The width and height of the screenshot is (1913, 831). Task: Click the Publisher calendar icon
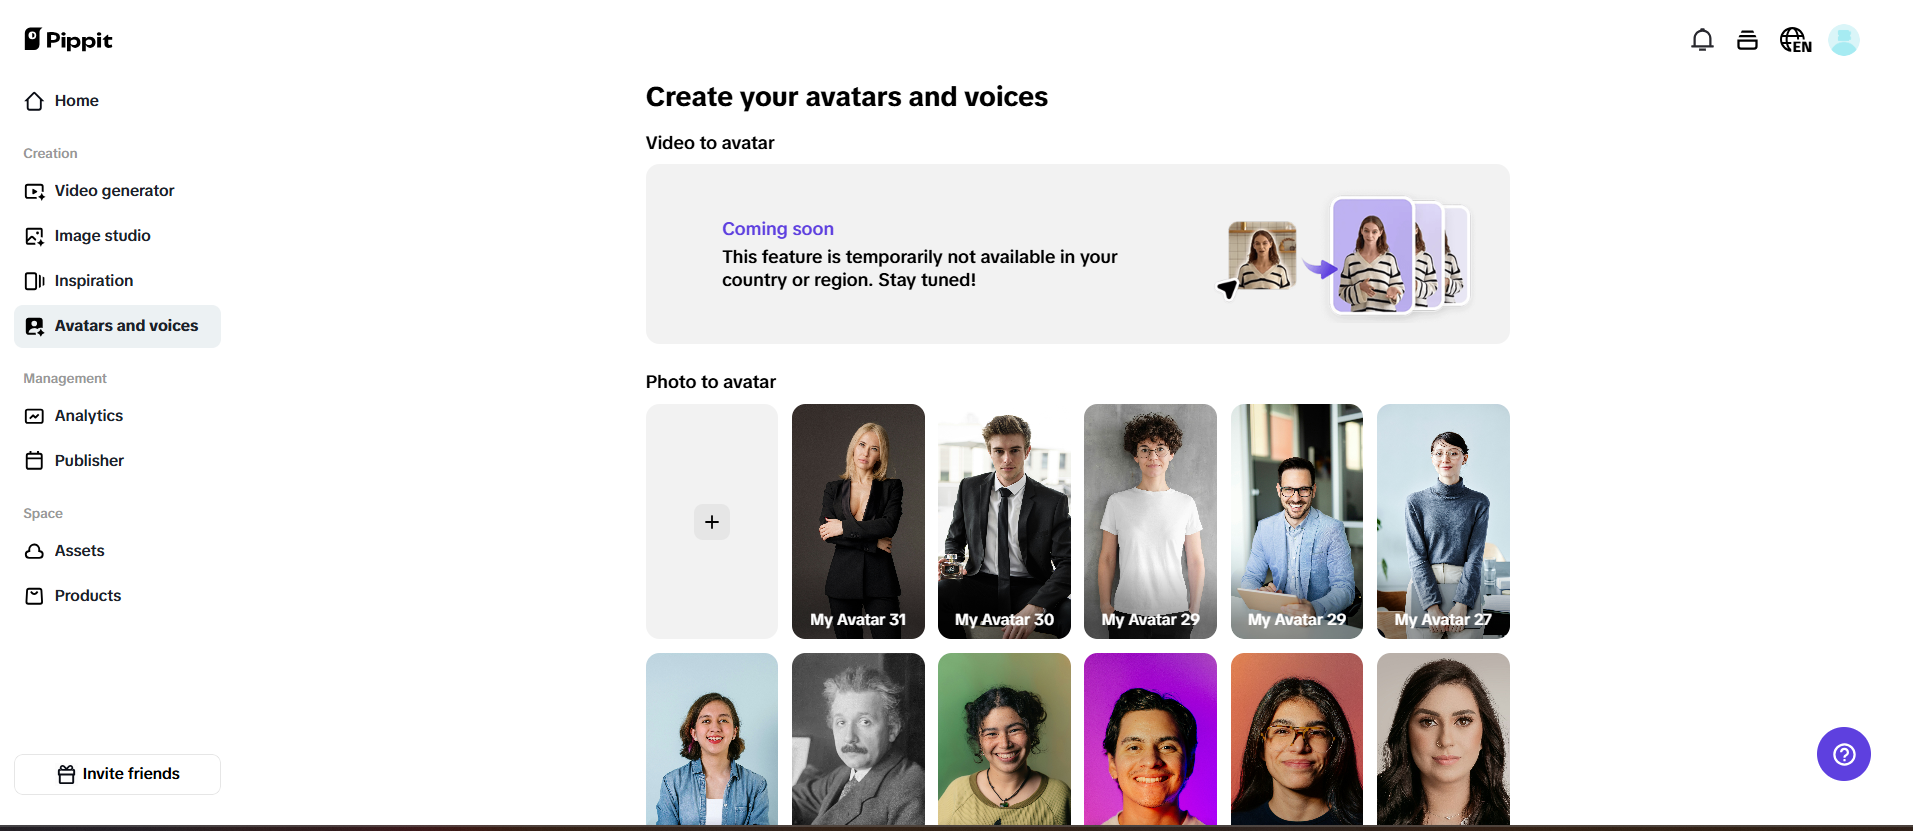pos(34,461)
